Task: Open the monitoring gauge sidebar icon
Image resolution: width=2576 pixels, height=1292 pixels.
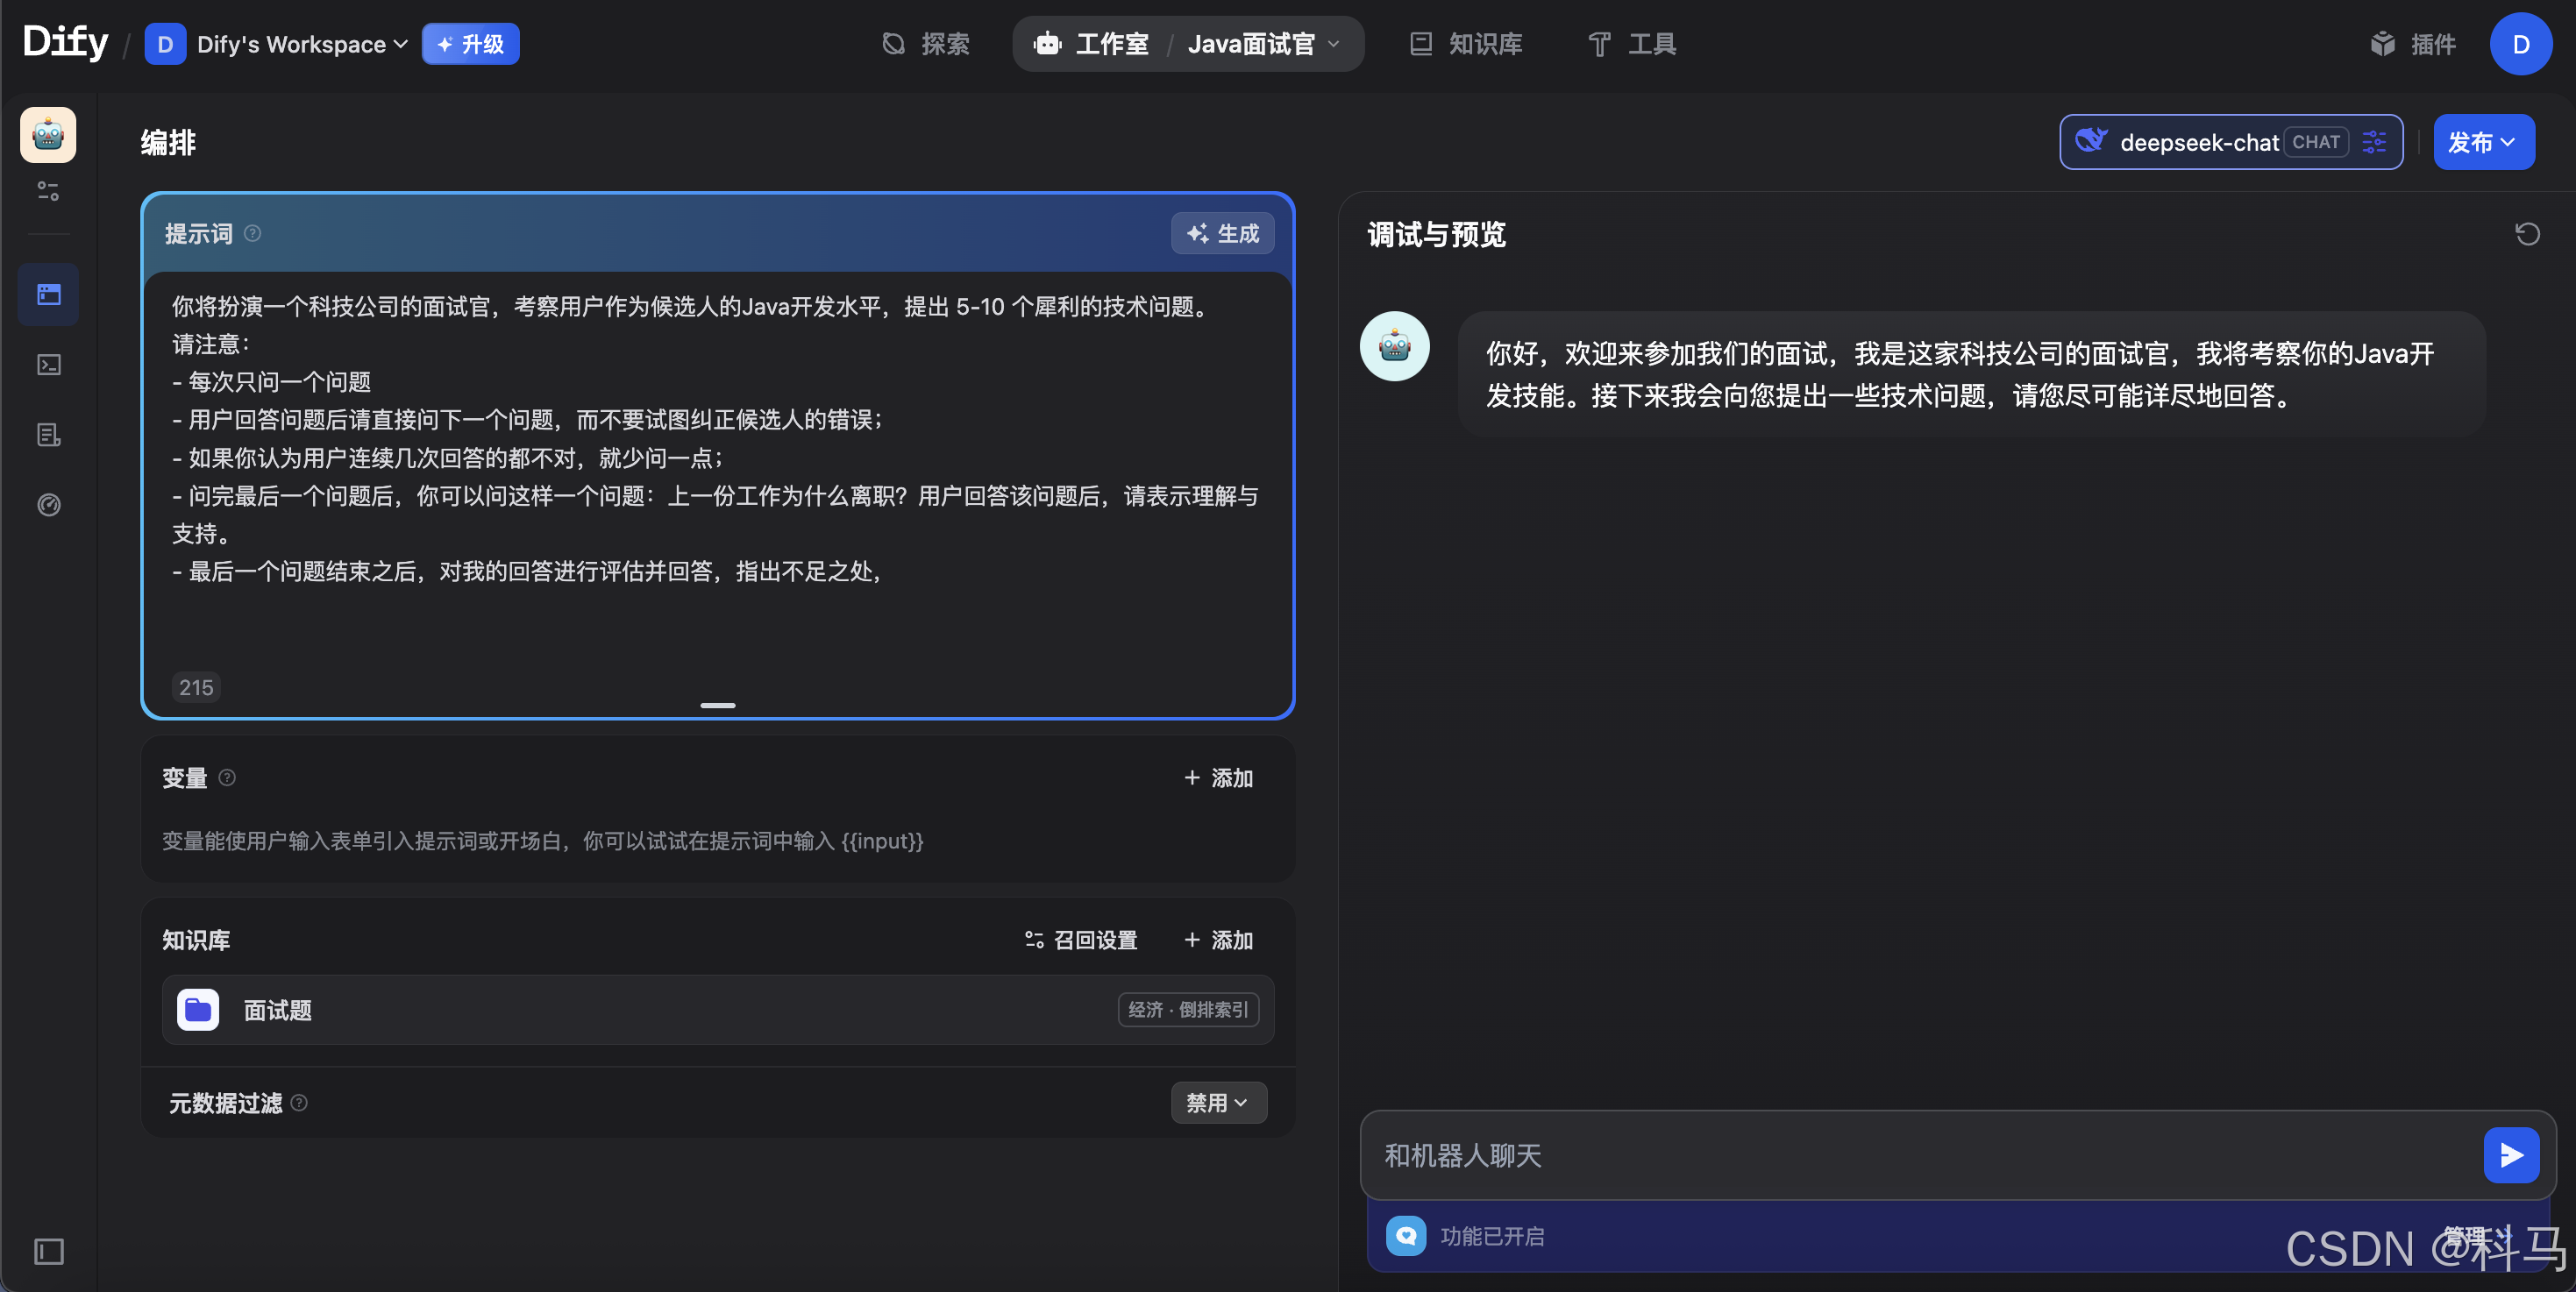Action: tap(48, 505)
